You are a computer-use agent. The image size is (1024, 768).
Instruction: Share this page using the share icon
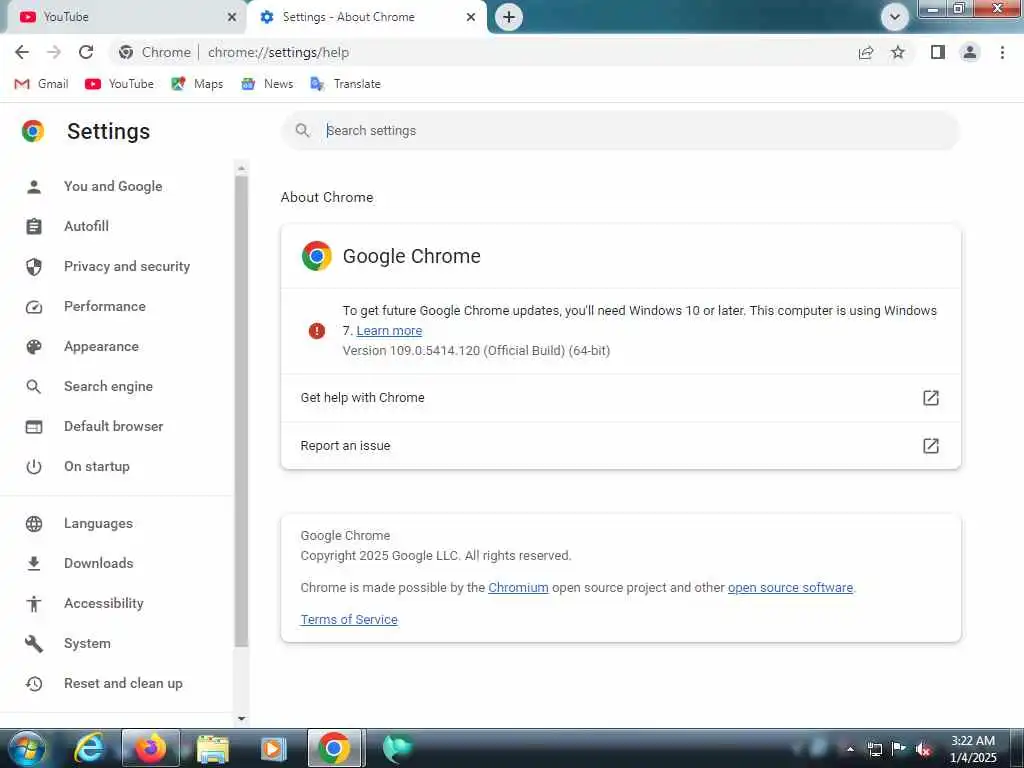pyautogui.click(x=866, y=52)
